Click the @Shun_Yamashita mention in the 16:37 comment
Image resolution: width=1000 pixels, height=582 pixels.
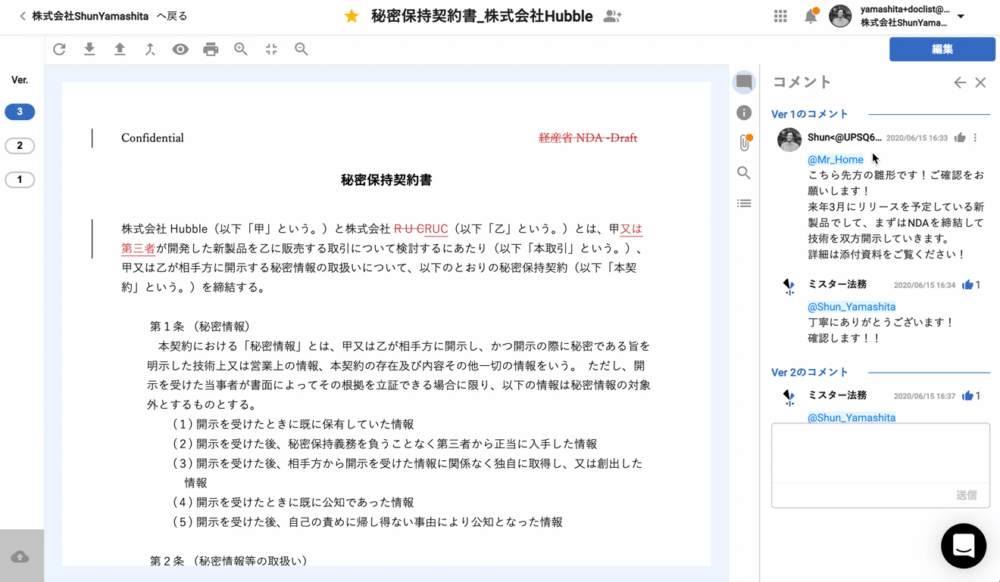click(851, 418)
